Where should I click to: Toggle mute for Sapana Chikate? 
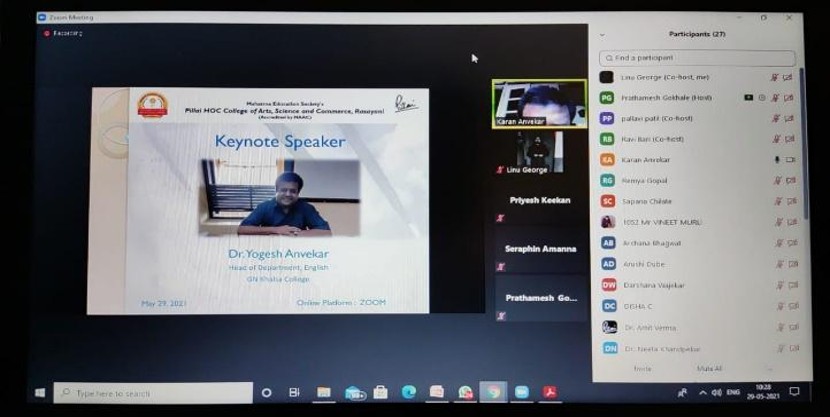click(776, 202)
